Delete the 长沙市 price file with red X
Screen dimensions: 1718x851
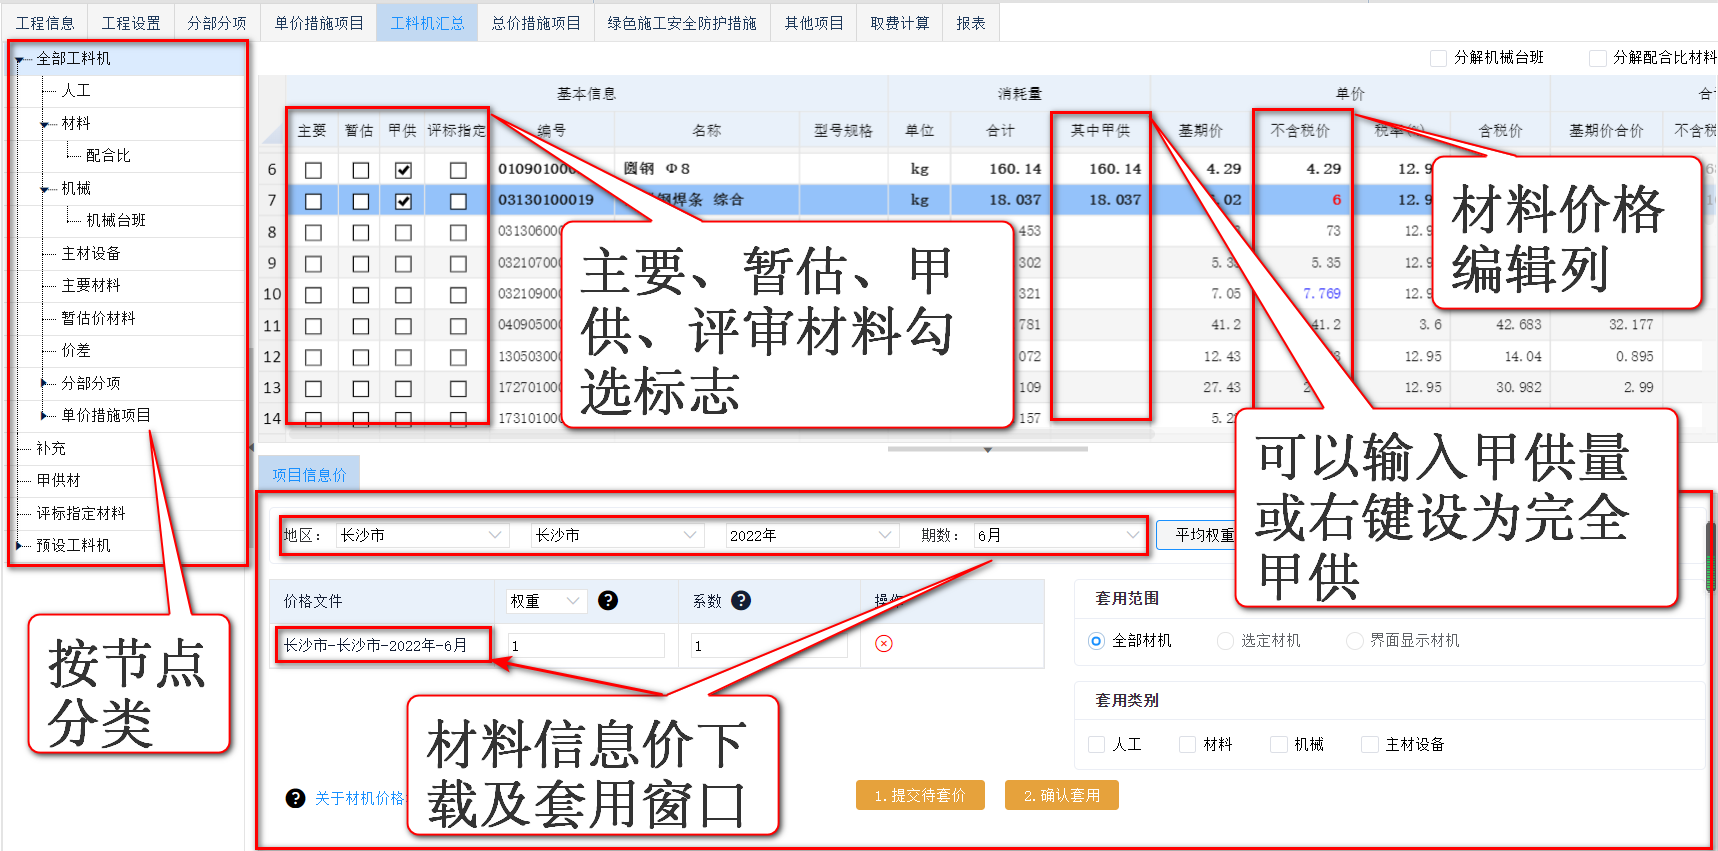pyautogui.click(x=883, y=644)
